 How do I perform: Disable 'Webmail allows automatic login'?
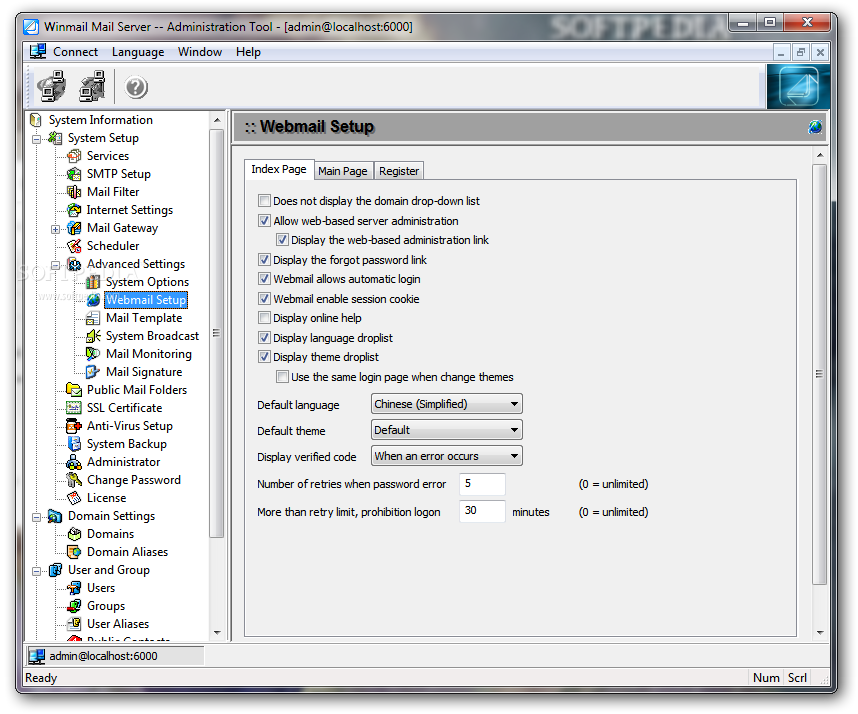[x=264, y=278]
